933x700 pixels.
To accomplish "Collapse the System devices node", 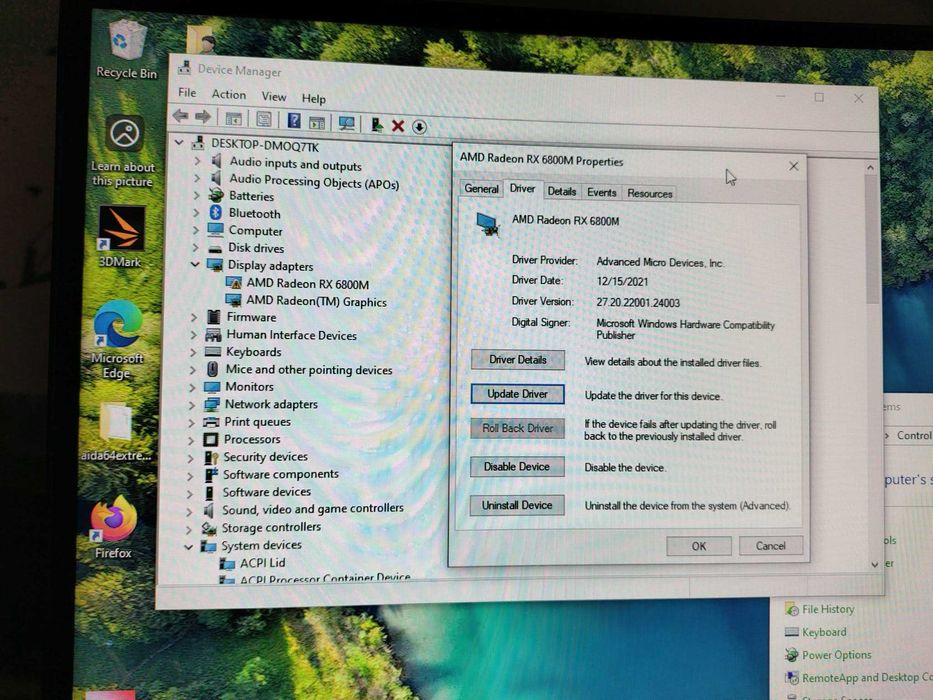I will [189, 546].
